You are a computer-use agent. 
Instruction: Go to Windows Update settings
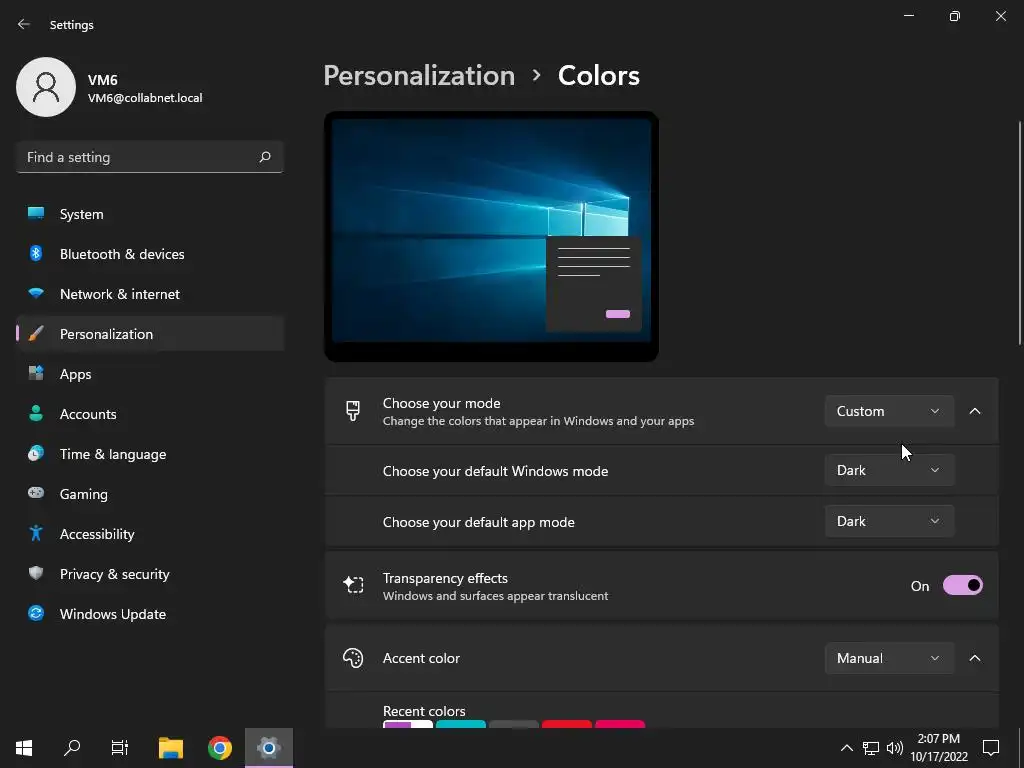150,613
